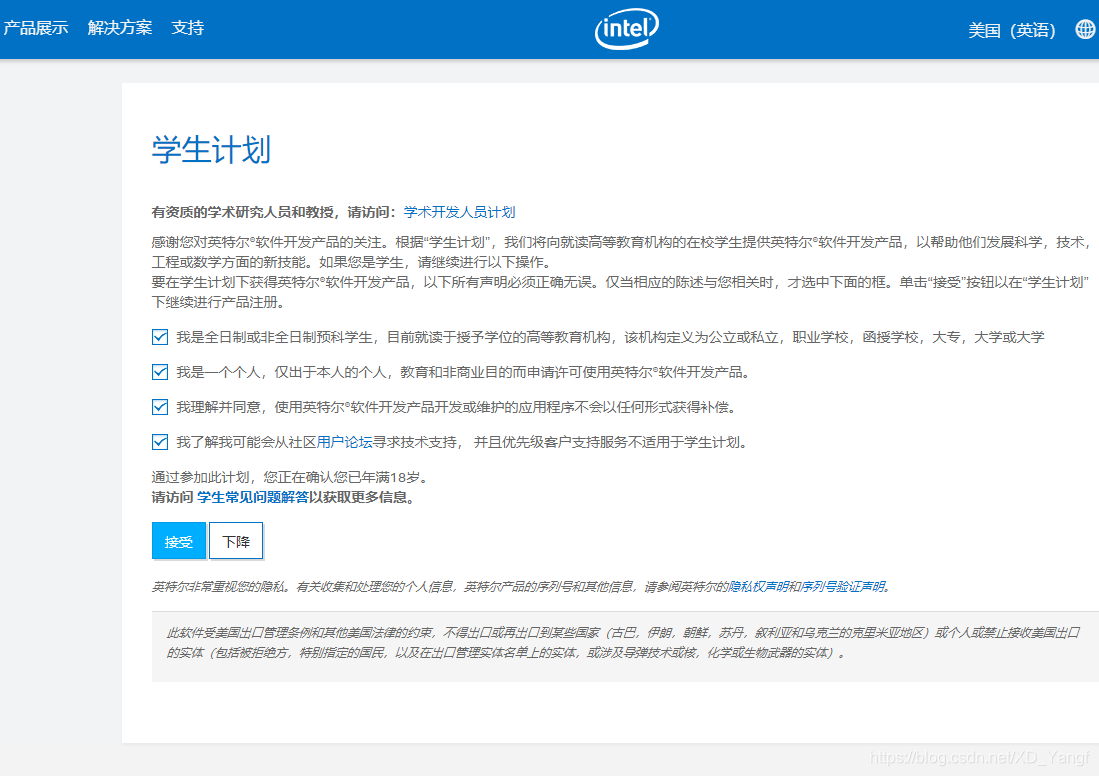The height and width of the screenshot is (776, 1099).
Task: Uncheck the full-time student statement checkbox
Action: pyautogui.click(x=160, y=337)
